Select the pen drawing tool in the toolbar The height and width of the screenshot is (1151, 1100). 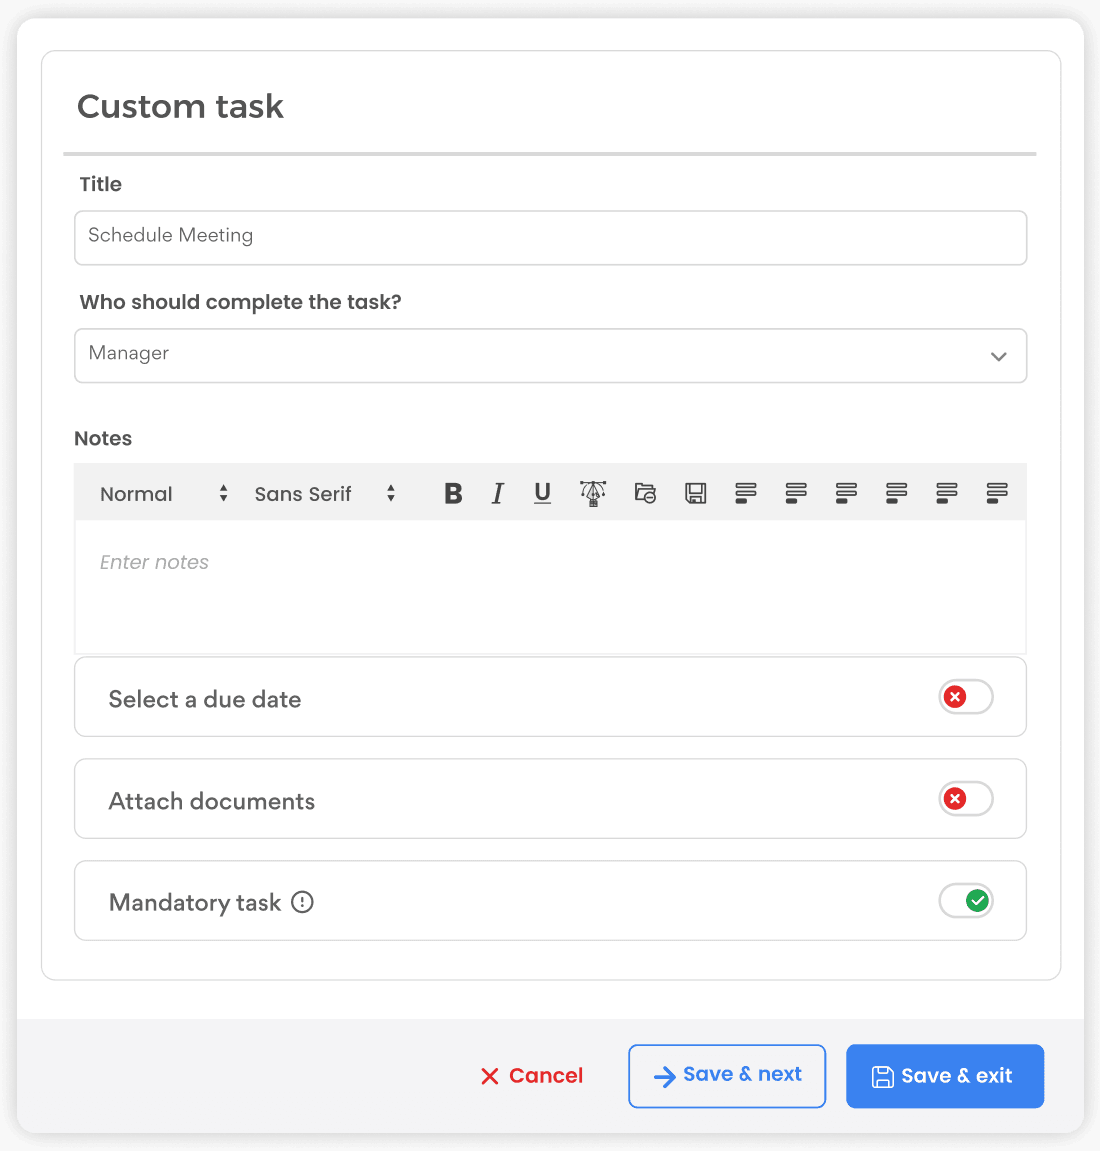pos(592,493)
